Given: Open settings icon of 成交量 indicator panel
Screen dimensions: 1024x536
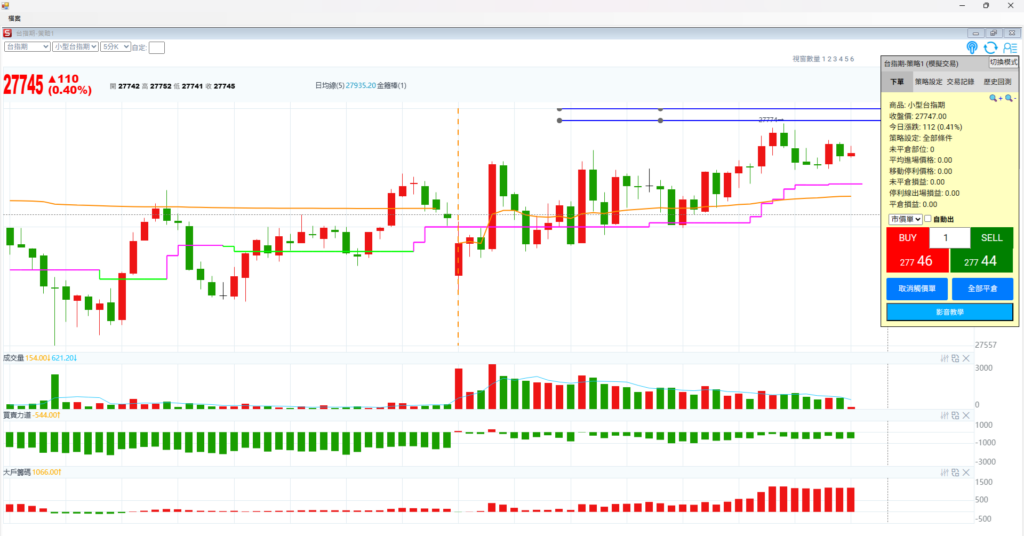Looking at the screenshot, I should click(x=945, y=358).
